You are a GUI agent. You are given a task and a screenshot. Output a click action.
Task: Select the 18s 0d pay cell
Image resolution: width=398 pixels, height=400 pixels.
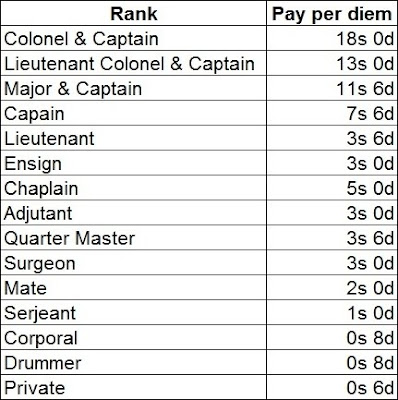click(332, 38)
